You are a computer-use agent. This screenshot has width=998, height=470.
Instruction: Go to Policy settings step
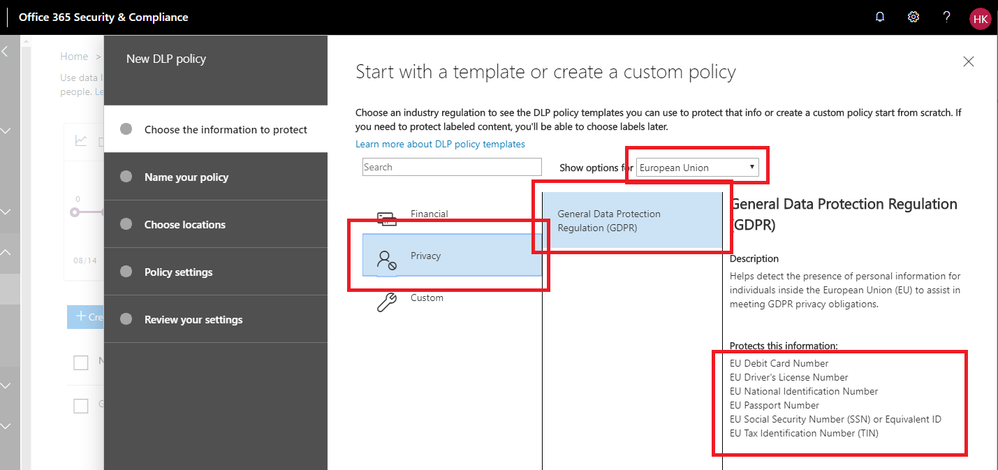(x=216, y=272)
